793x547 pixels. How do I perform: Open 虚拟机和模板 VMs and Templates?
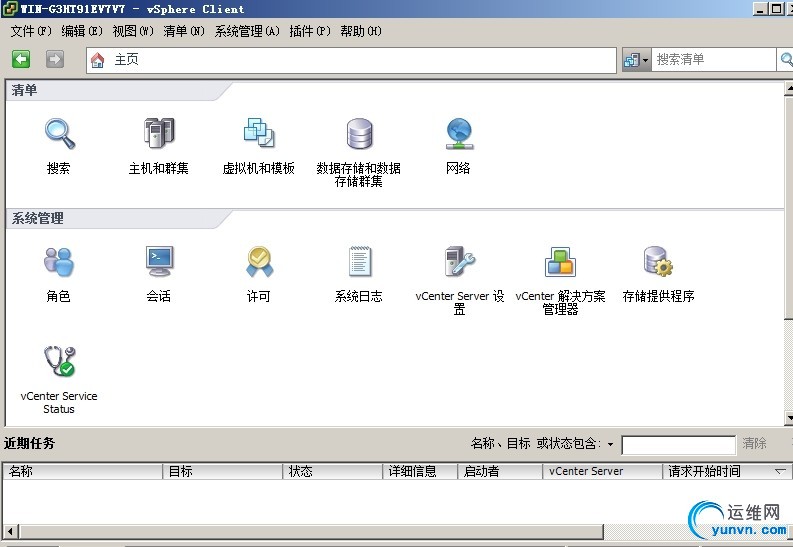[x=258, y=146]
